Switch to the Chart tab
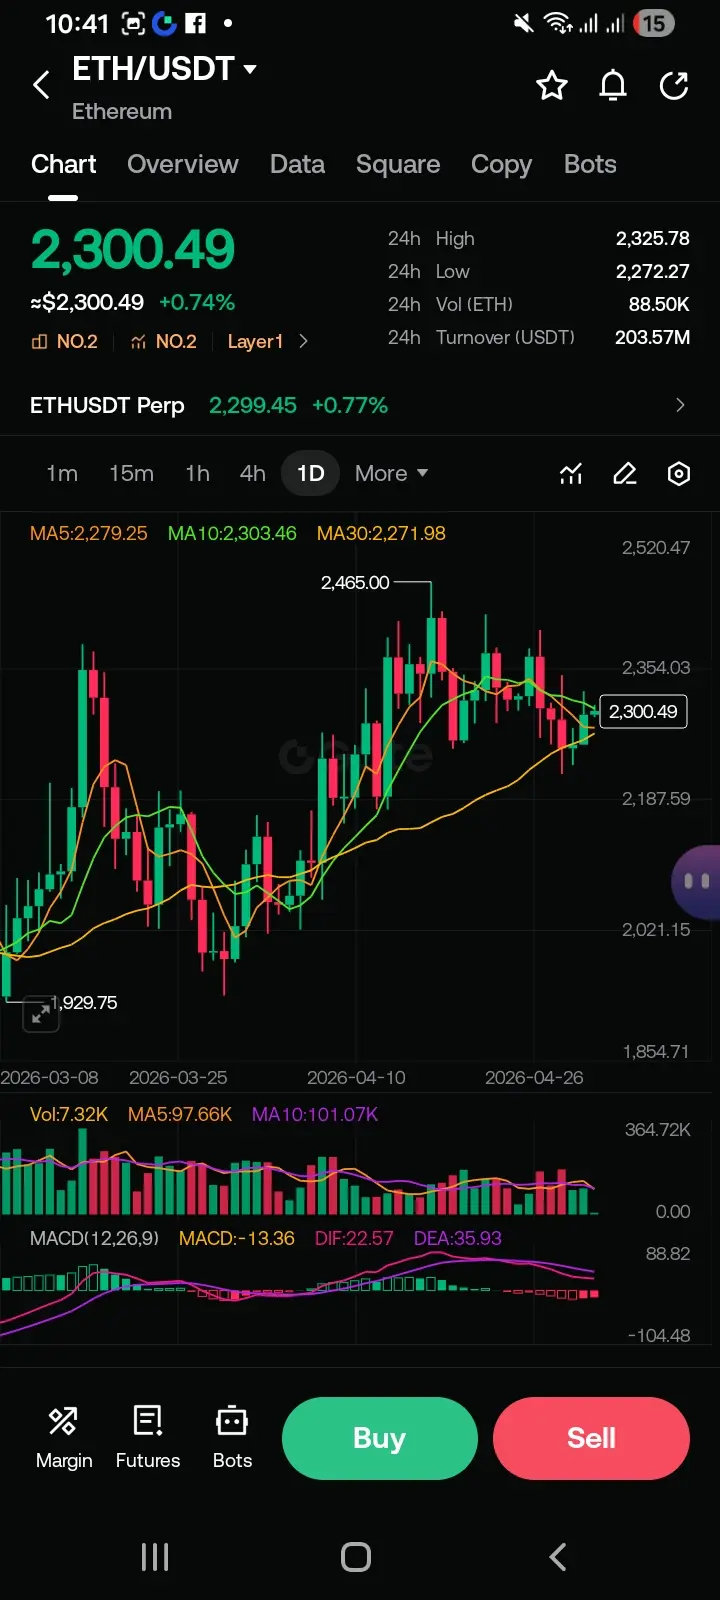 pyautogui.click(x=64, y=164)
